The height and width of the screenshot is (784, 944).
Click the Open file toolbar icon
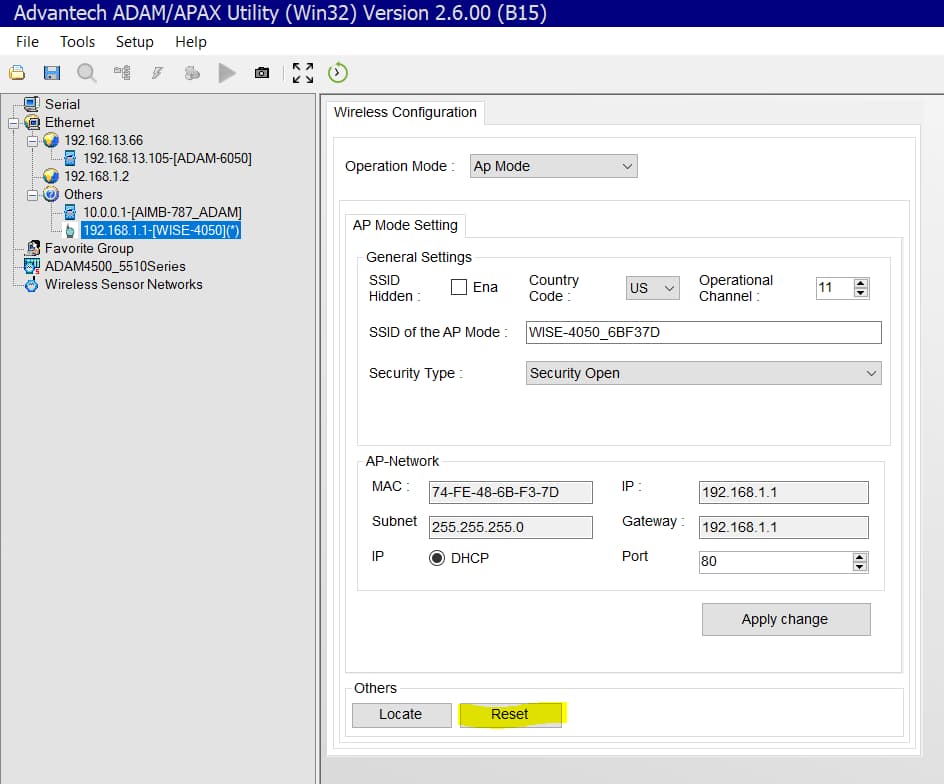pos(17,73)
